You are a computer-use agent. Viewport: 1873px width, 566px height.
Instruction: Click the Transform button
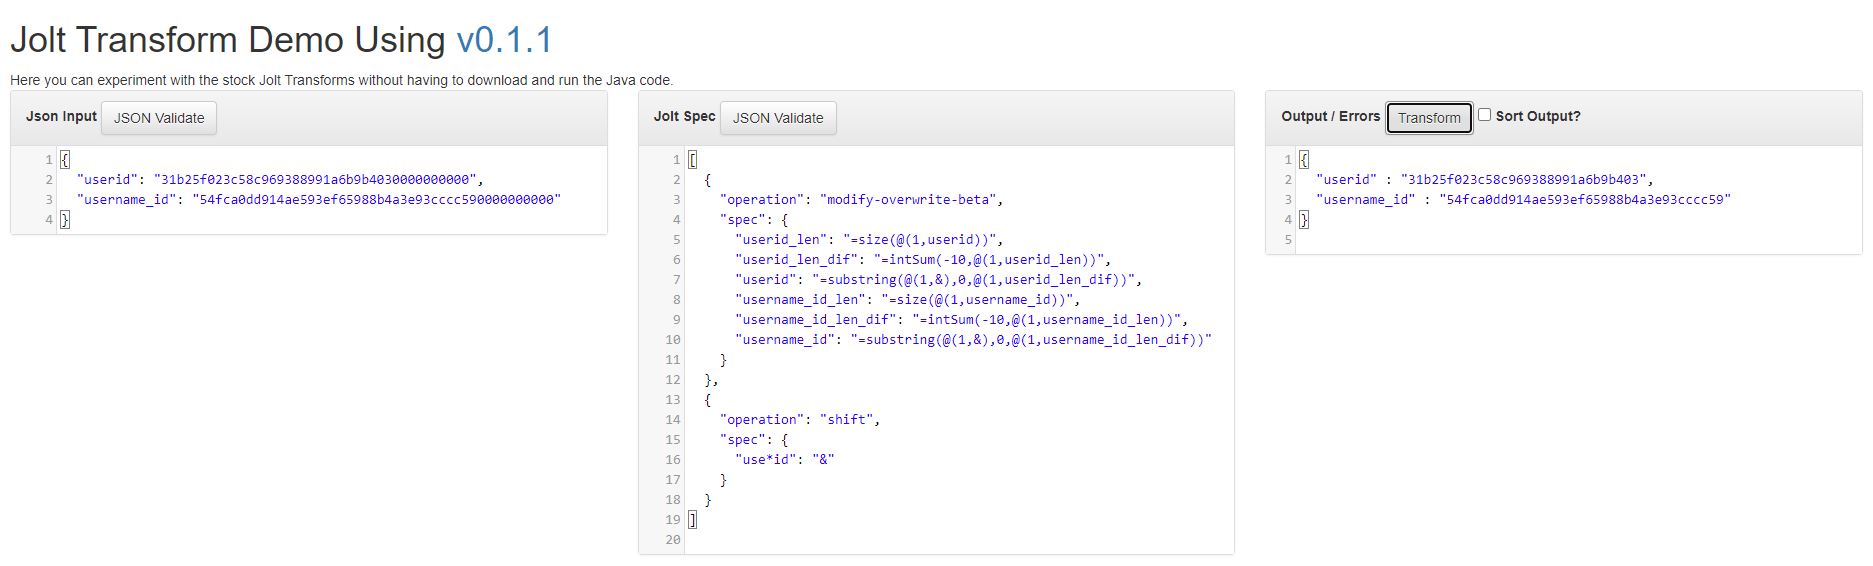(x=1429, y=118)
